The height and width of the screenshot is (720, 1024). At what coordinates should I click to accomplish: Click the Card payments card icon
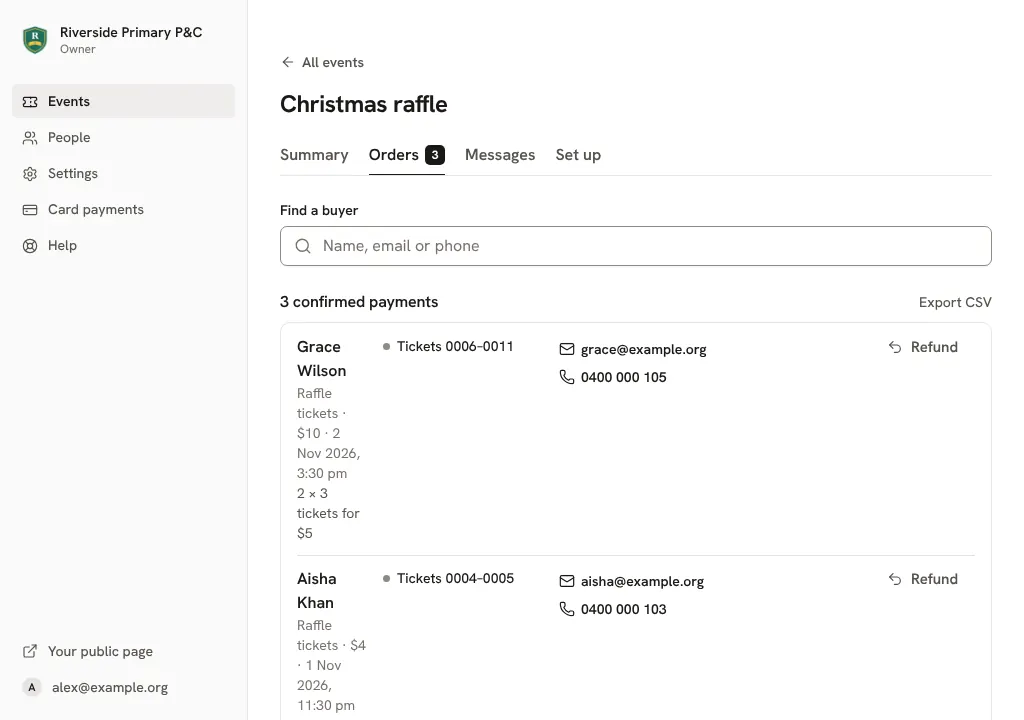click(x=30, y=210)
